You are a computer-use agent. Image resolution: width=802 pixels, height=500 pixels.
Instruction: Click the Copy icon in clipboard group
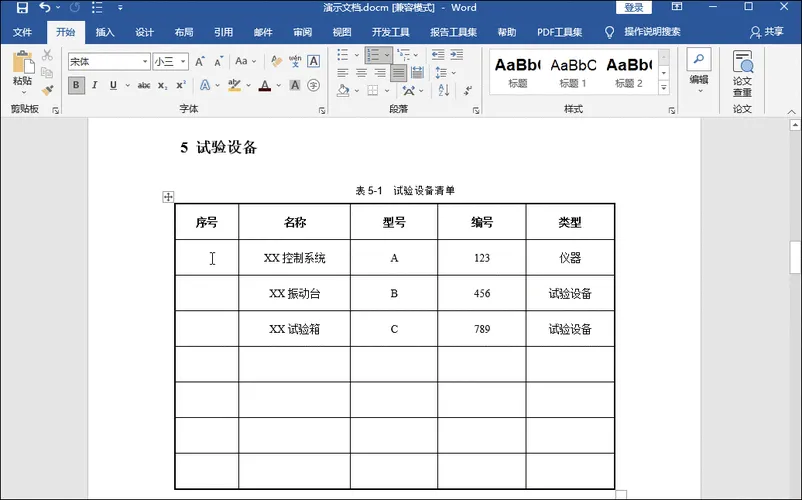click(x=47, y=73)
